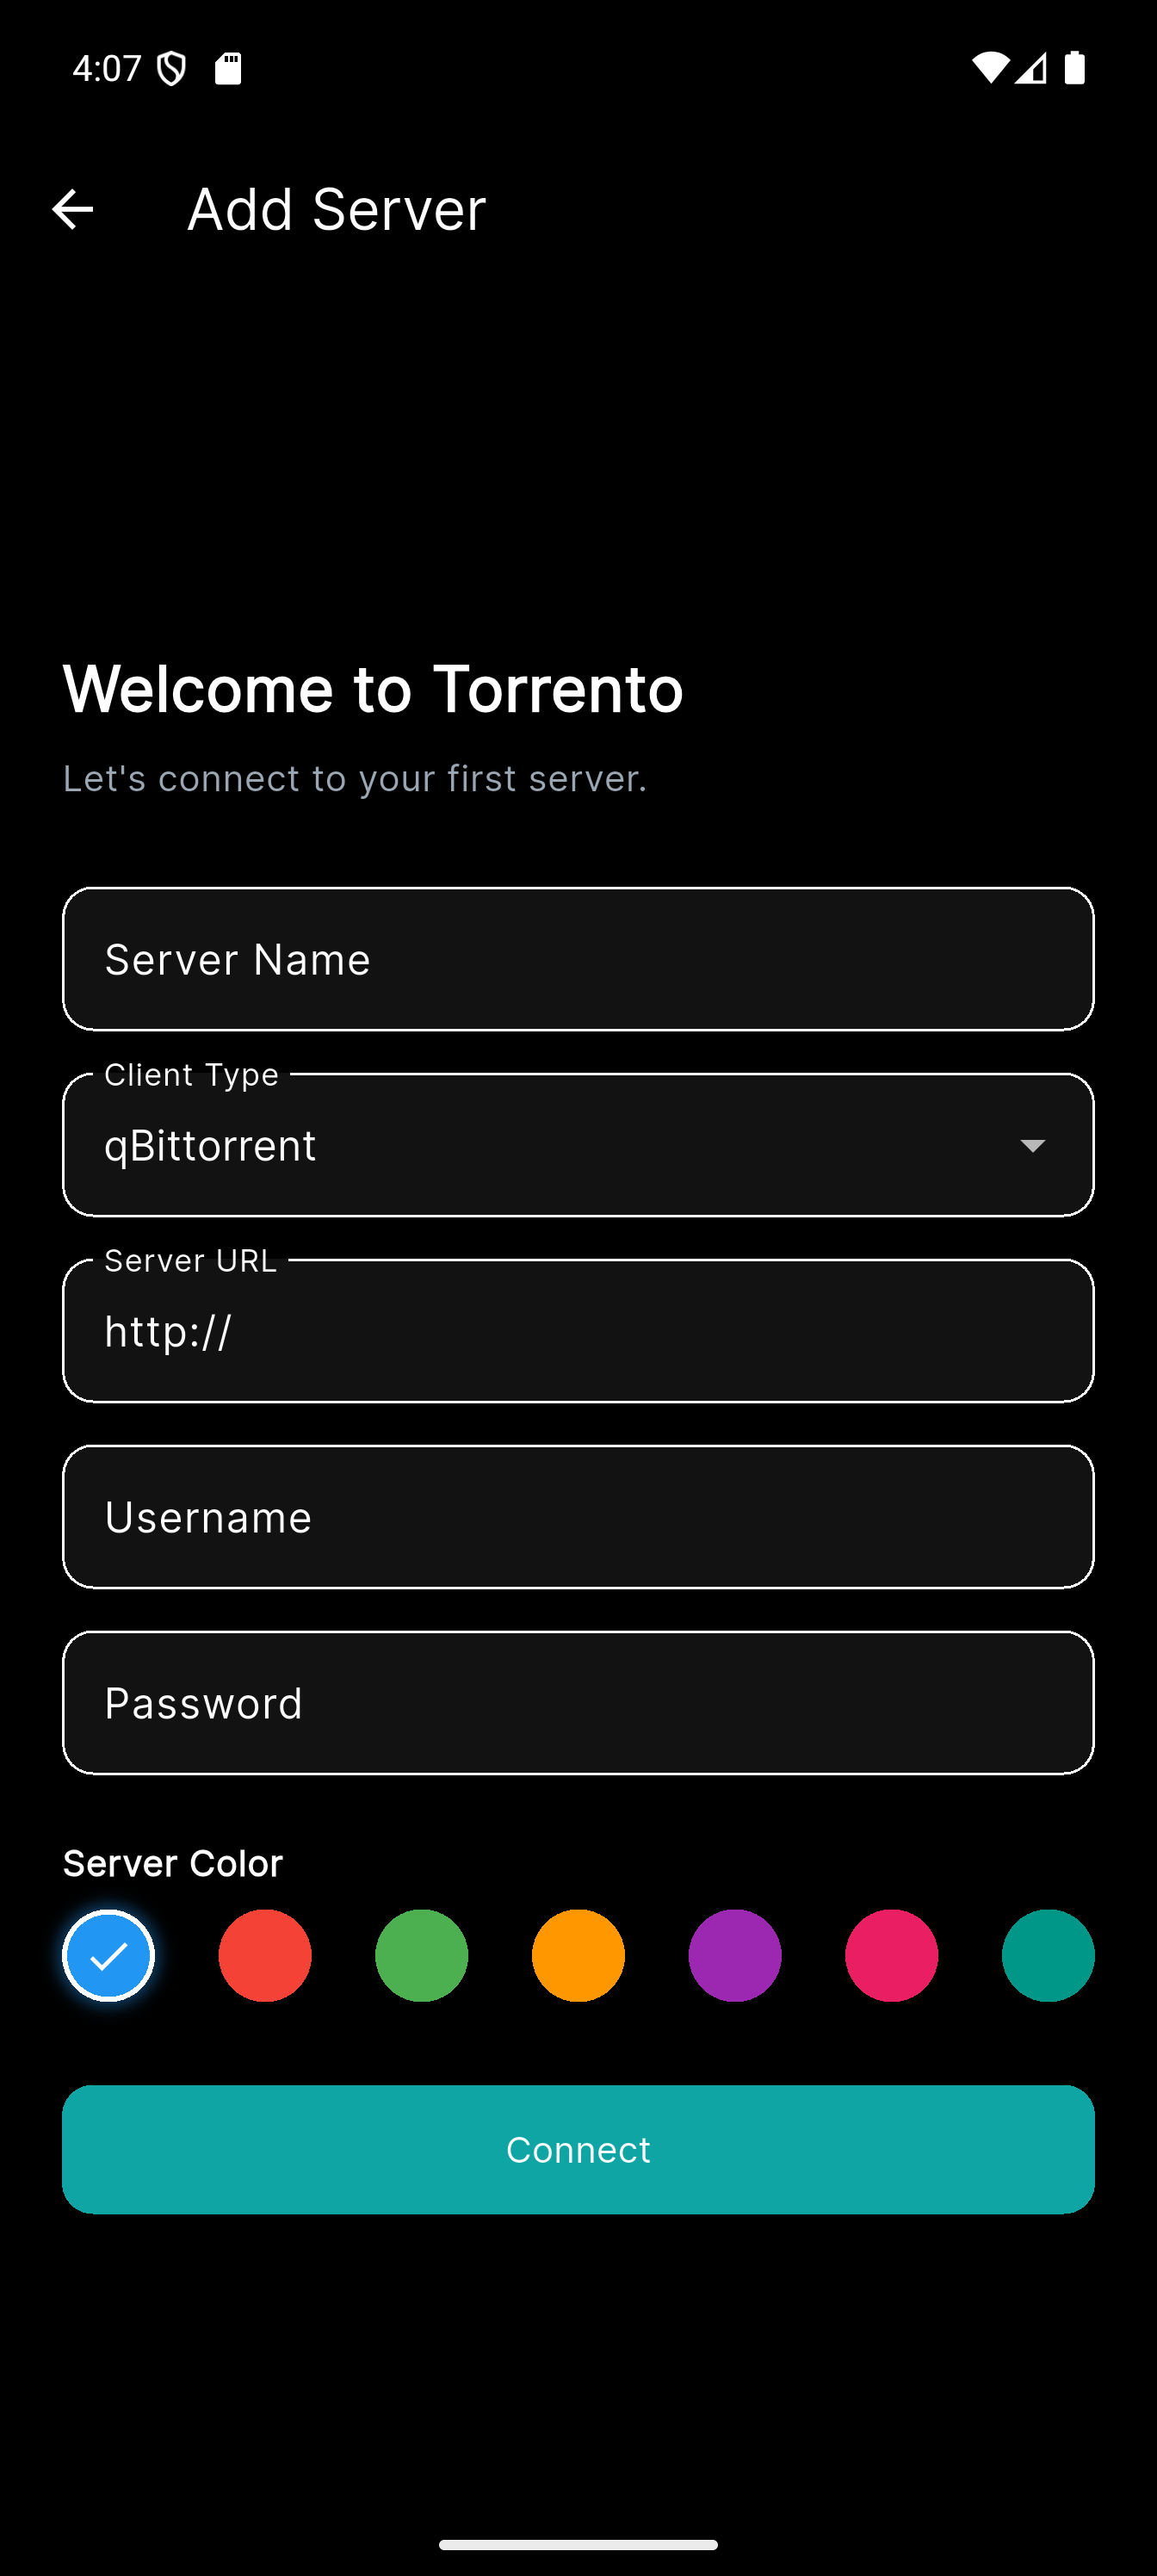Click the back arrow in top bar

click(72, 208)
